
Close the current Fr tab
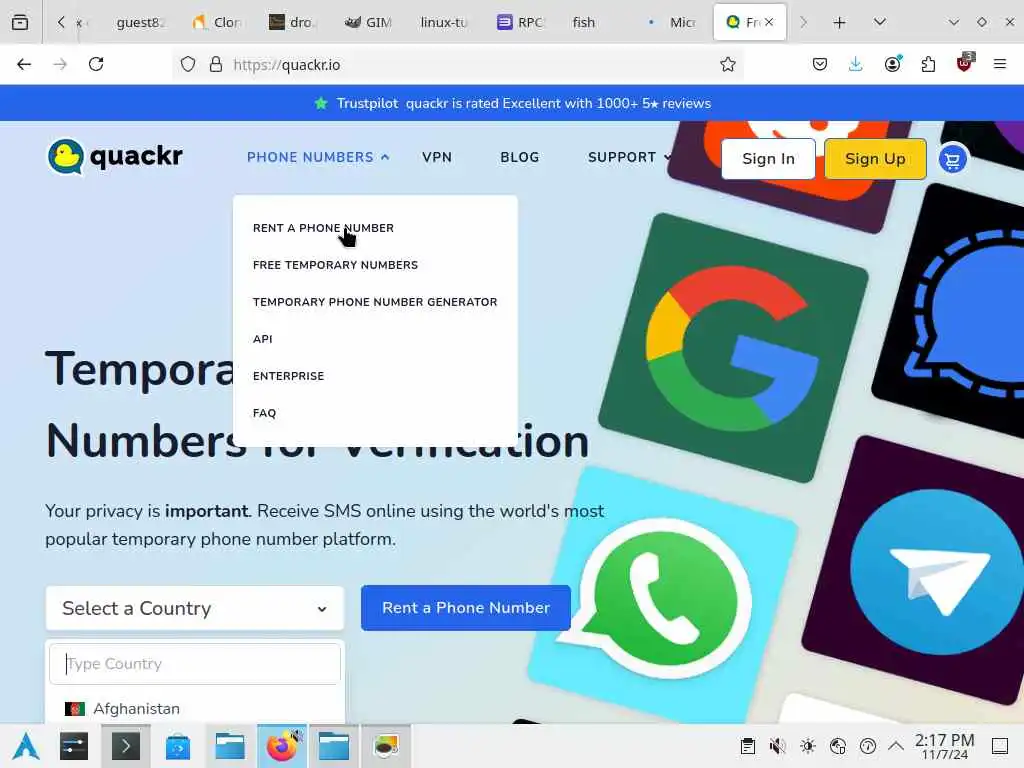tap(769, 22)
